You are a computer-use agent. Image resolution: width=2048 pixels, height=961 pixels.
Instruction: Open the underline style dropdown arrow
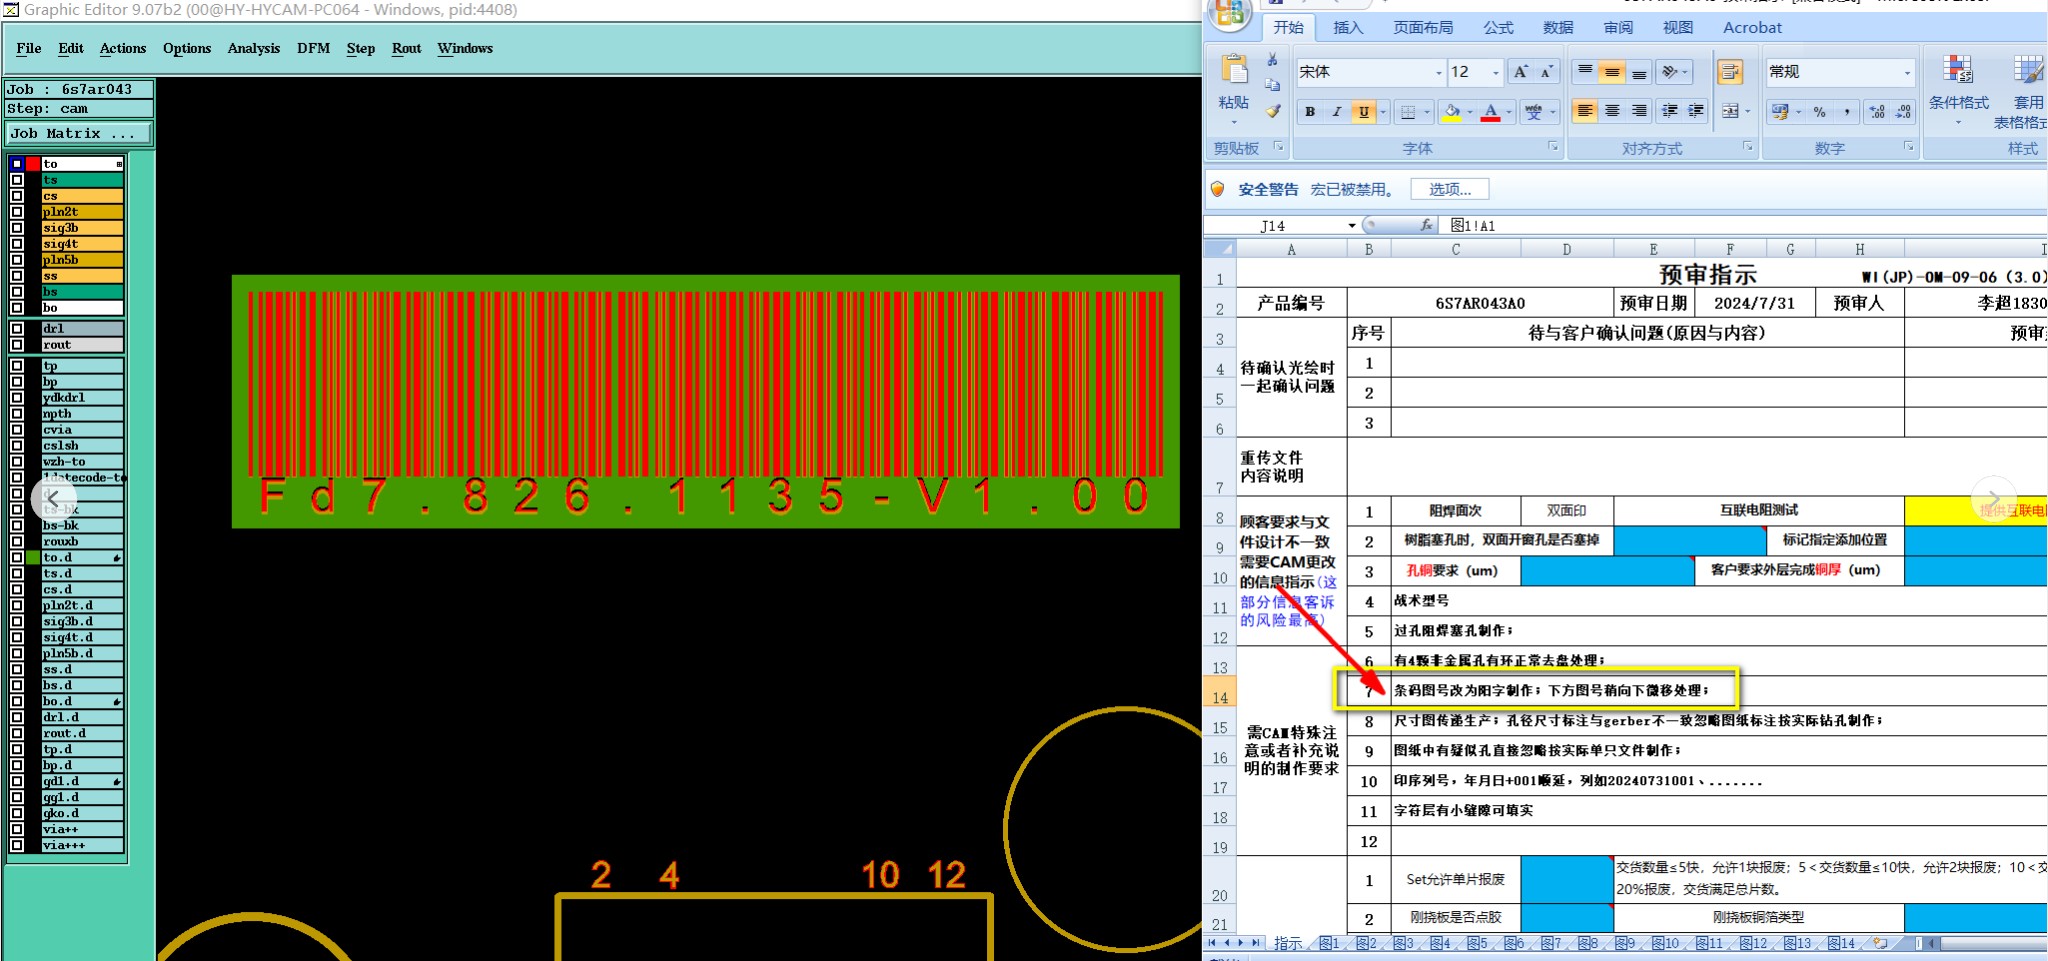1383,112
